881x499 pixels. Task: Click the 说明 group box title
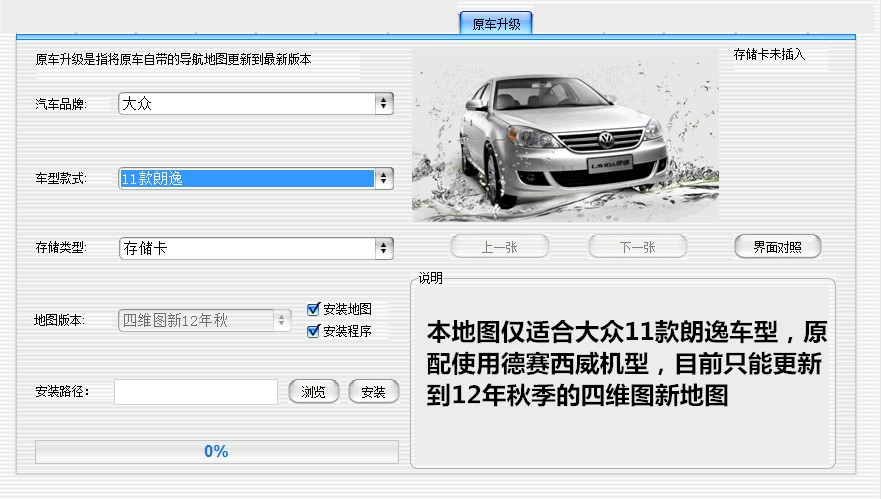430,278
